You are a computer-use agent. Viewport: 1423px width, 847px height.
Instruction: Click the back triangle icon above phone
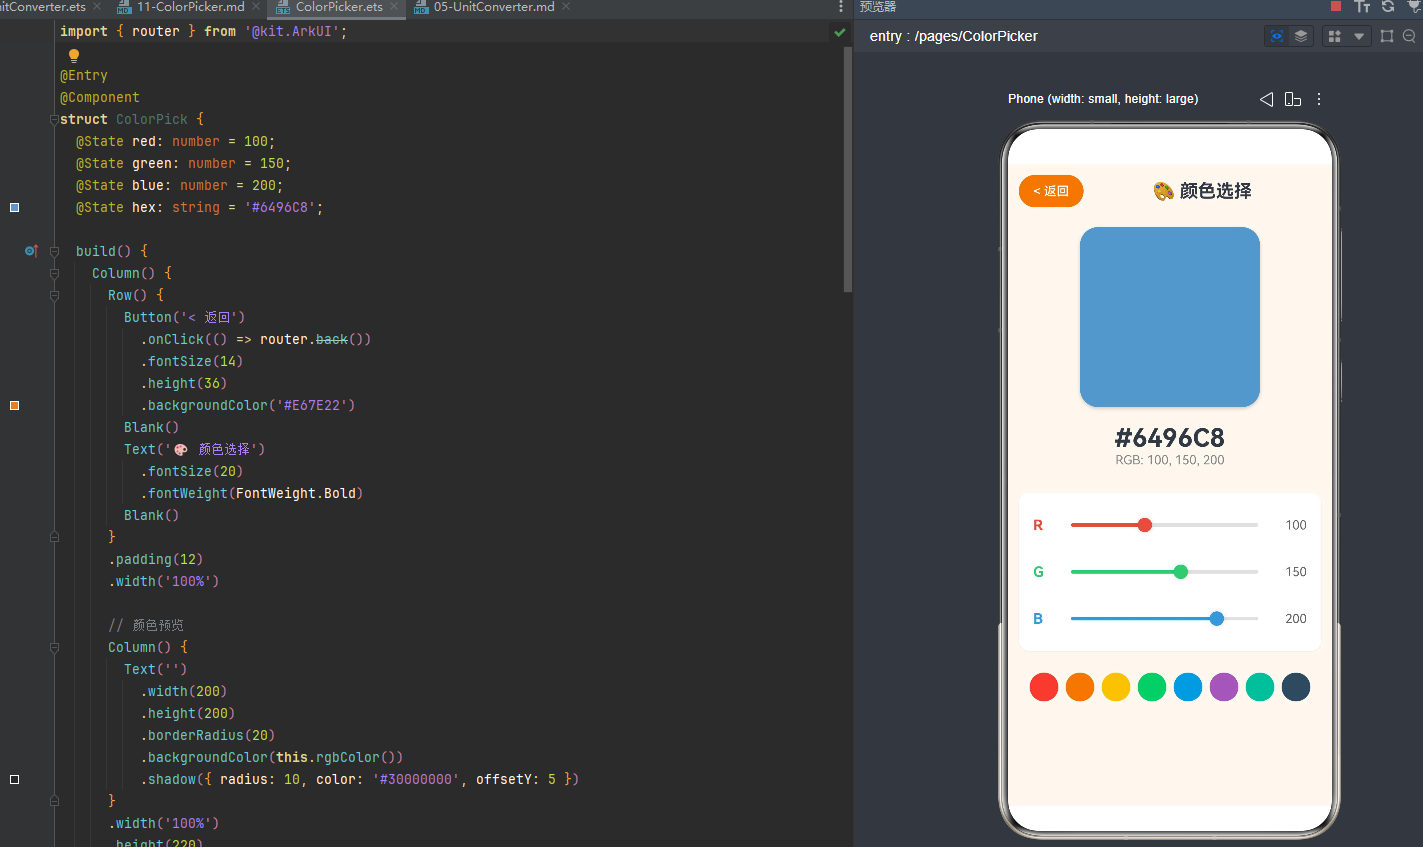(1266, 99)
